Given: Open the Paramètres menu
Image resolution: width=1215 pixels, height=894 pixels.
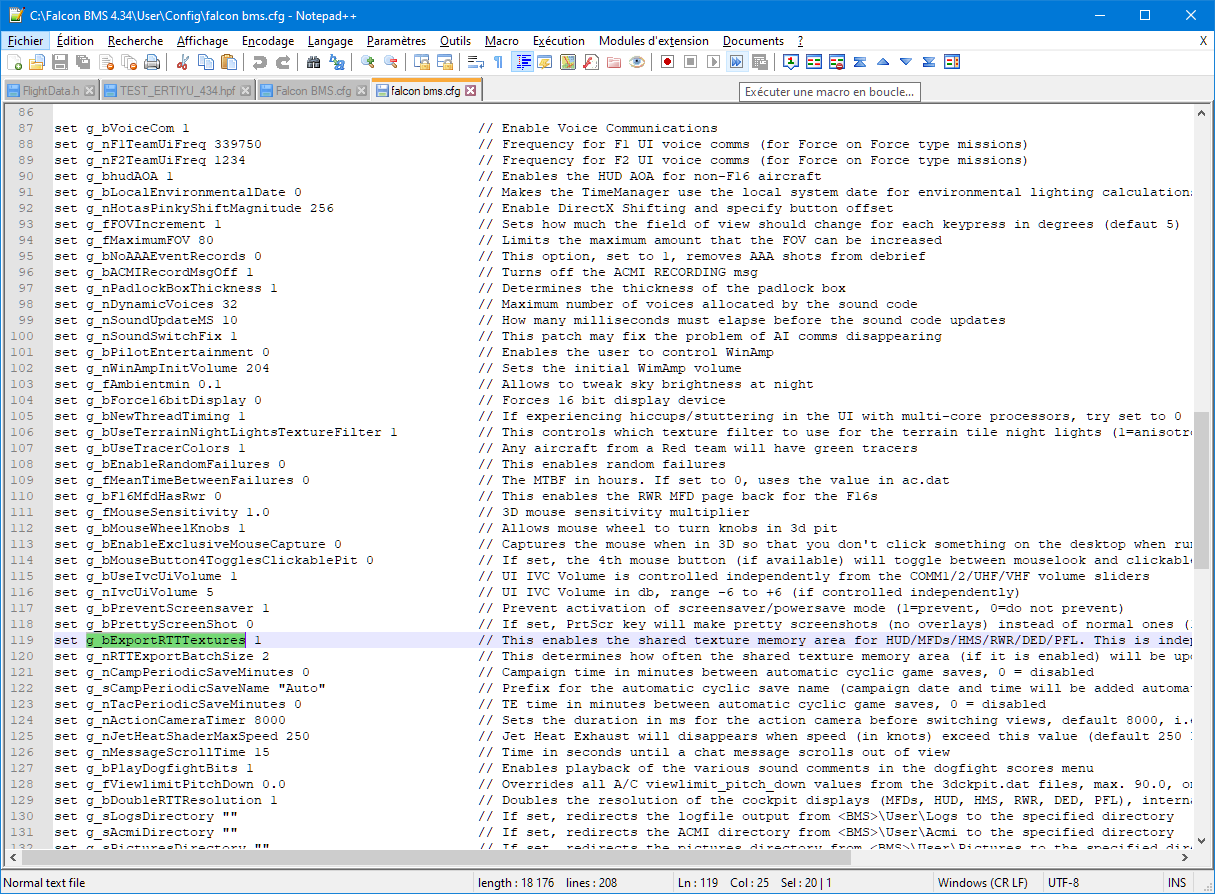Looking at the screenshot, I should pos(396,41).
